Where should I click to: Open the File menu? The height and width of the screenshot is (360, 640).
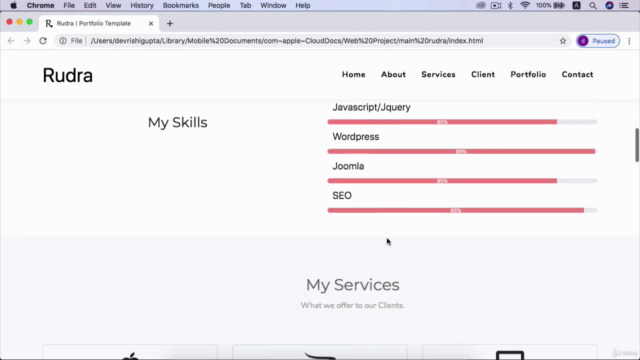[x=69, y=5]
